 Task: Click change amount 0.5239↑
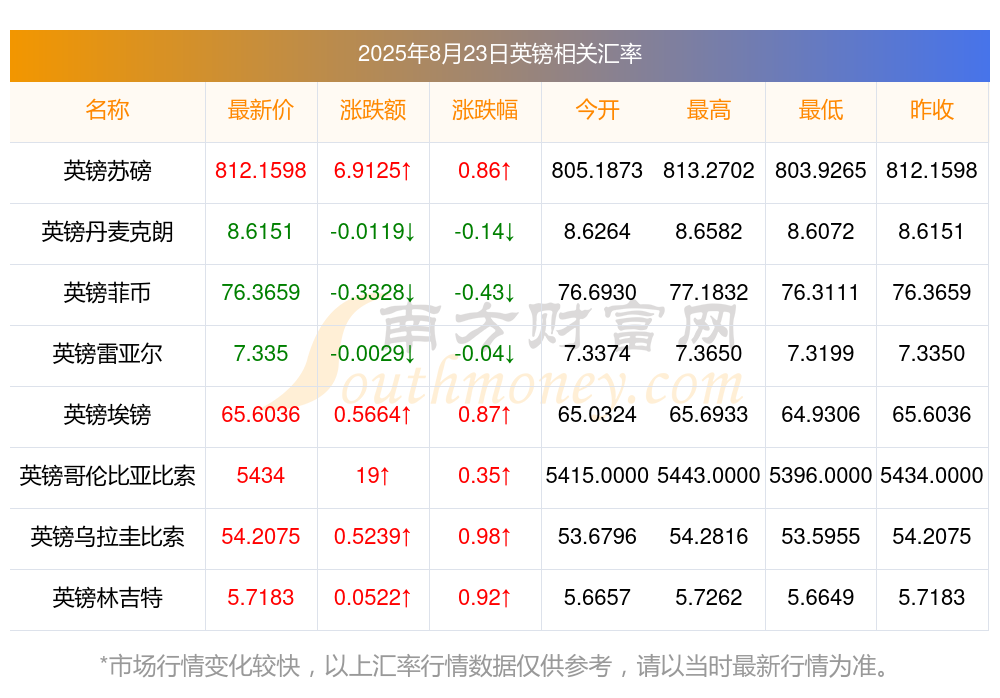click(x=372, y=537)
